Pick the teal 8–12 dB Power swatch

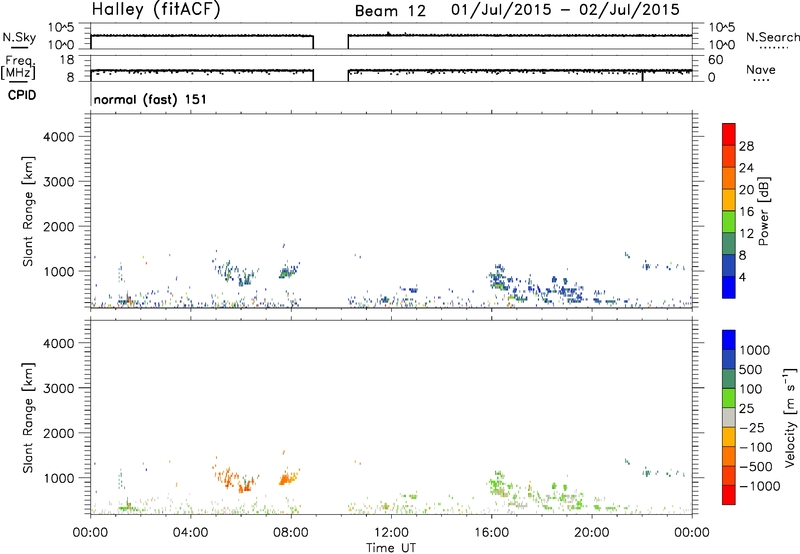pyautogui.click(x=729, y=244)
